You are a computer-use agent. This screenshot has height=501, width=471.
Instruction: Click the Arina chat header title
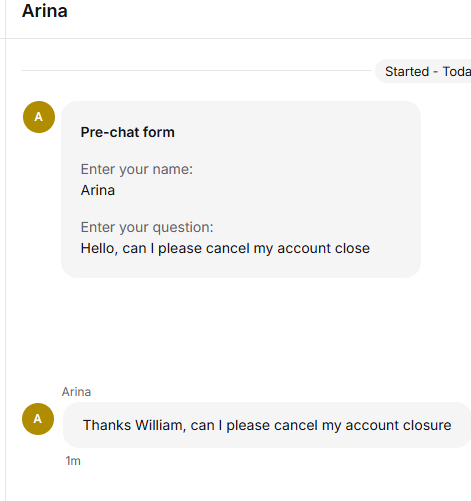pos(45,11)
